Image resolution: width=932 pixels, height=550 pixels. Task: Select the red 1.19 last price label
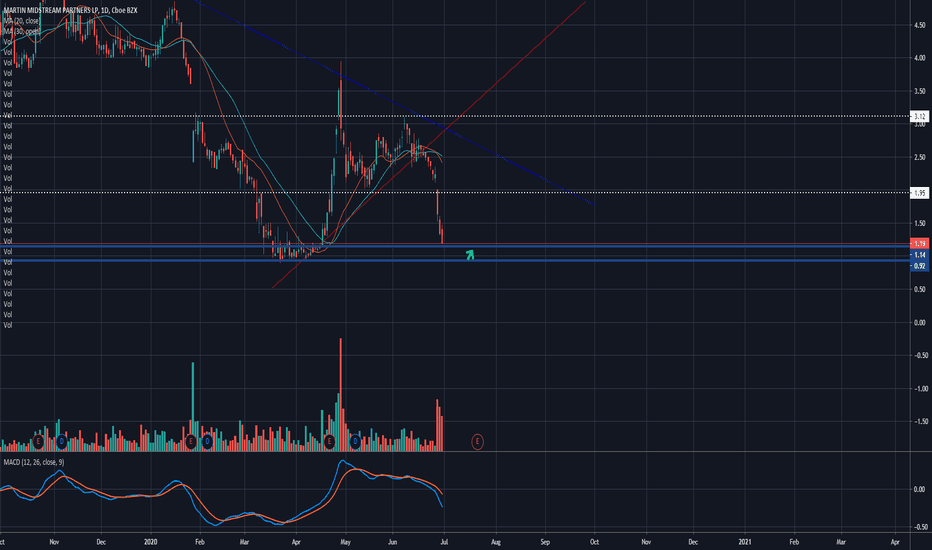tap(920, 244)
